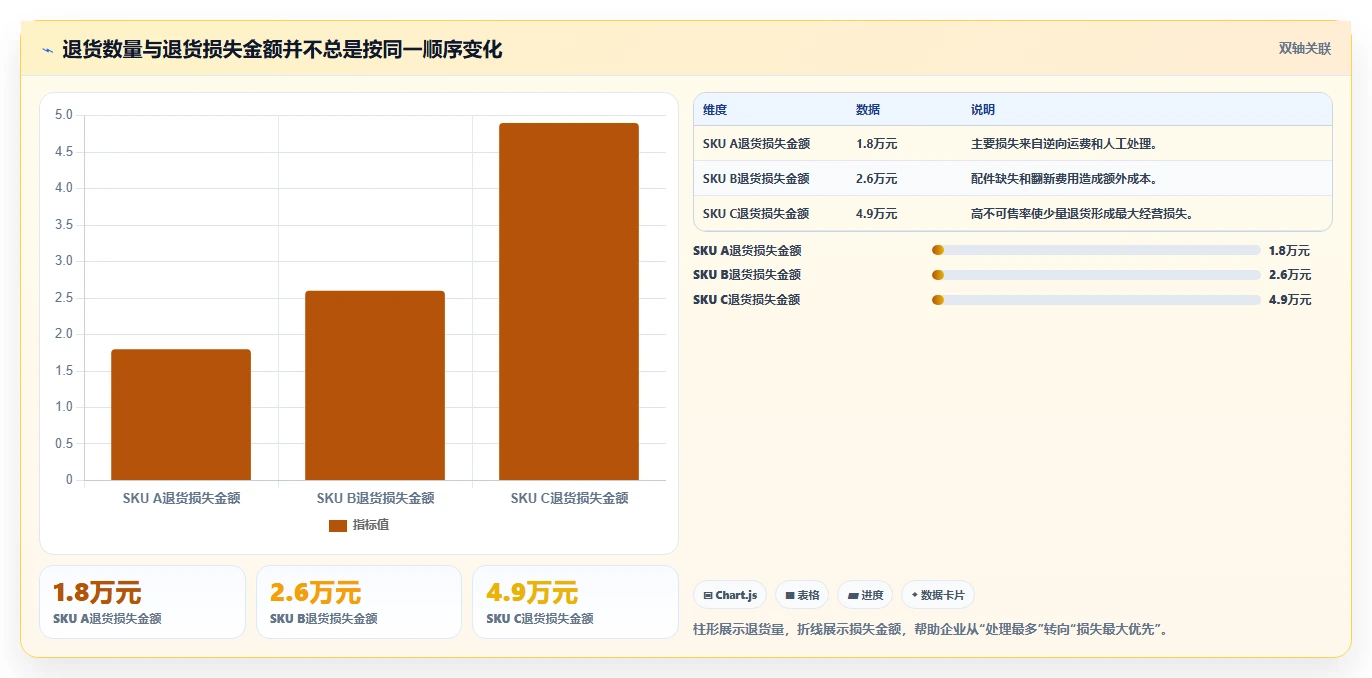Viewport: 1372px width, 678px height.
Task: Toggle the 指标值 legend color box
Action: [x=338, y=525]
